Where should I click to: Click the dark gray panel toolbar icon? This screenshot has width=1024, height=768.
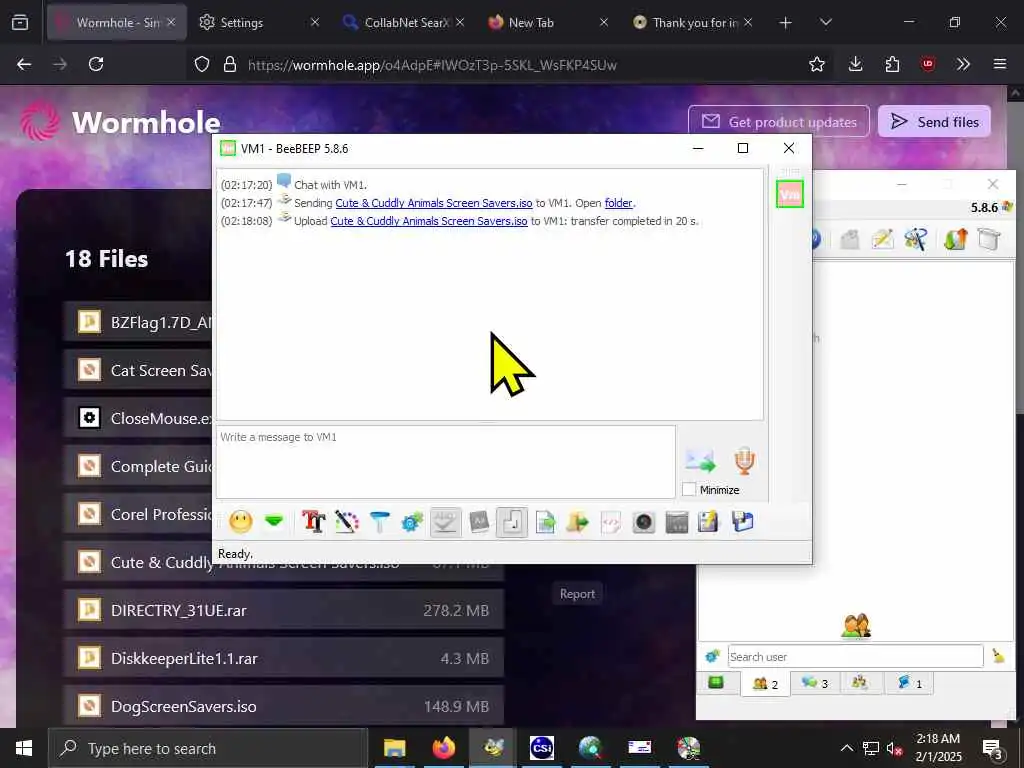pyautogui.click(x=677, y=522)
